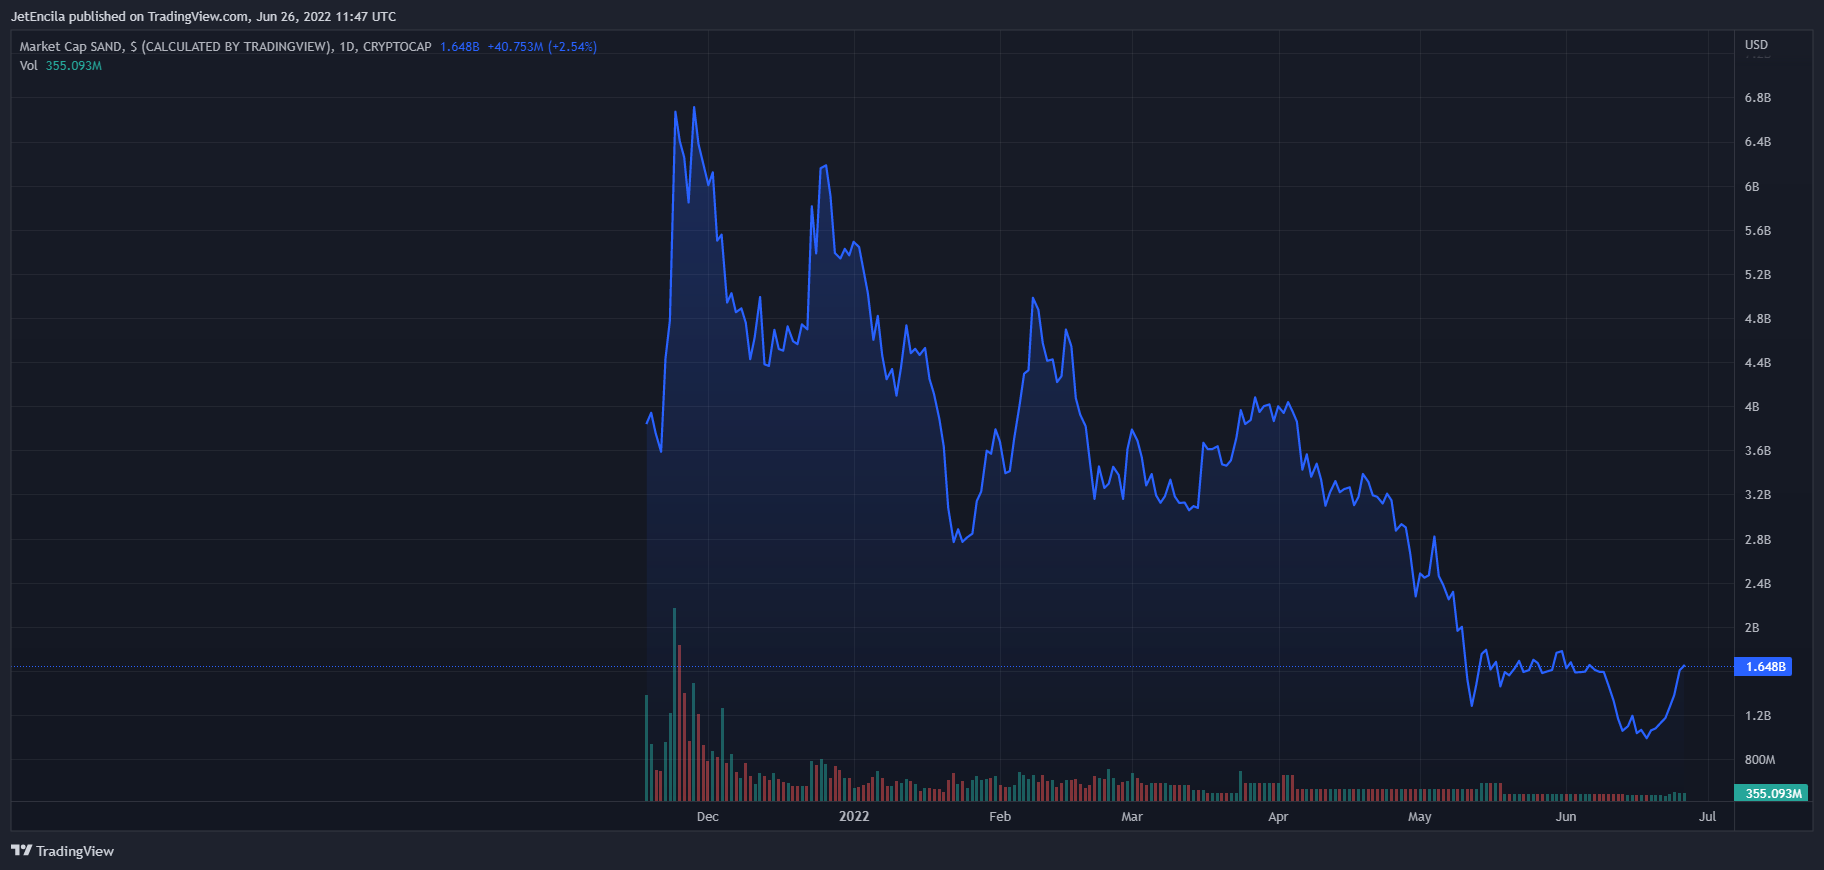Click the Jul label on time axis
The height and width of the screenshot is (870, 1824).
pyautogui.click(x=1707, y=817)
